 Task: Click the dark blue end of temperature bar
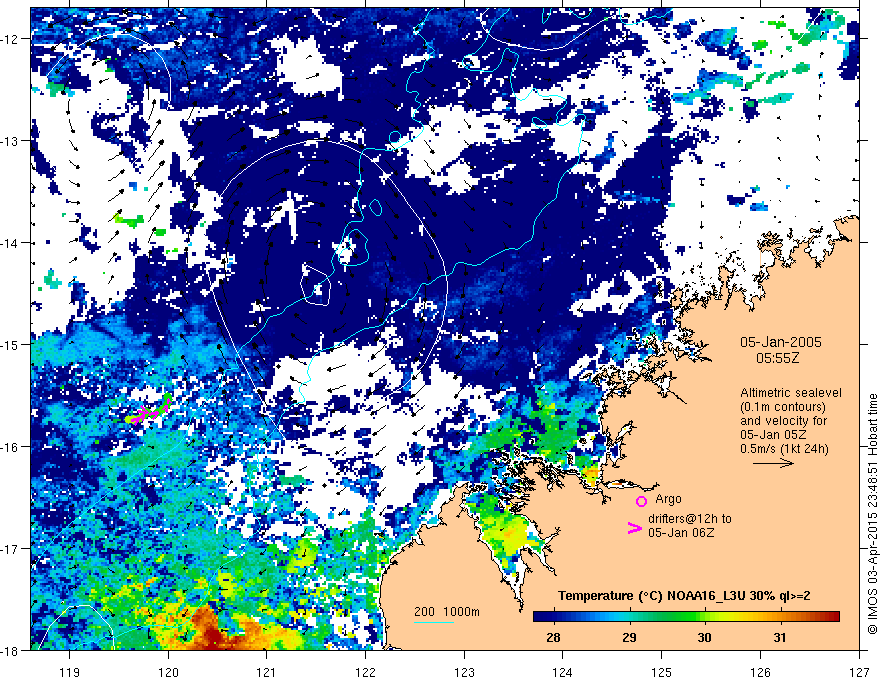click(x=542, y=617)
